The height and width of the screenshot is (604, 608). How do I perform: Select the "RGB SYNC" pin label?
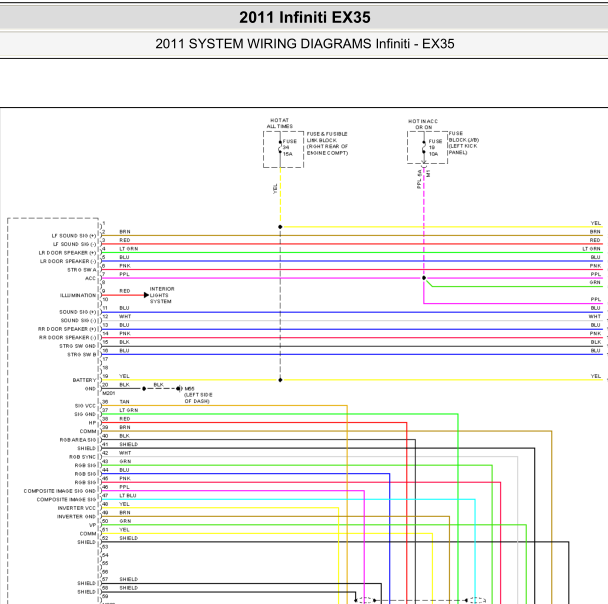82,457
